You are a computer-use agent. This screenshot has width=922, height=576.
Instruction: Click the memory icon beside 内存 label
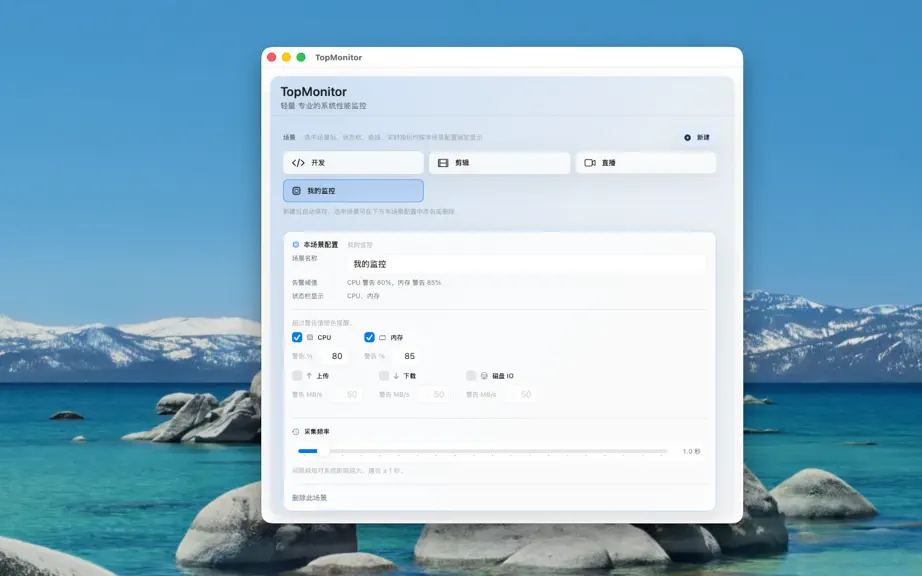[x=382, y=337]
